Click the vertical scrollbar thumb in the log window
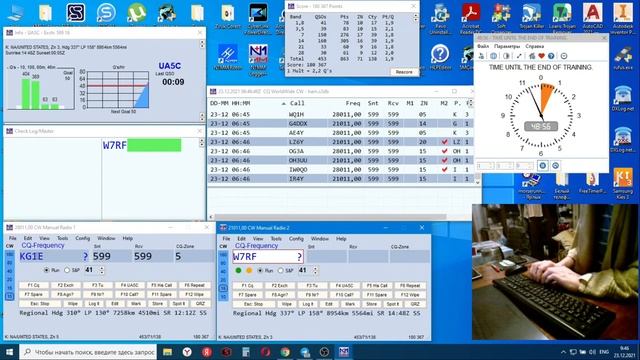 (478, 177)
